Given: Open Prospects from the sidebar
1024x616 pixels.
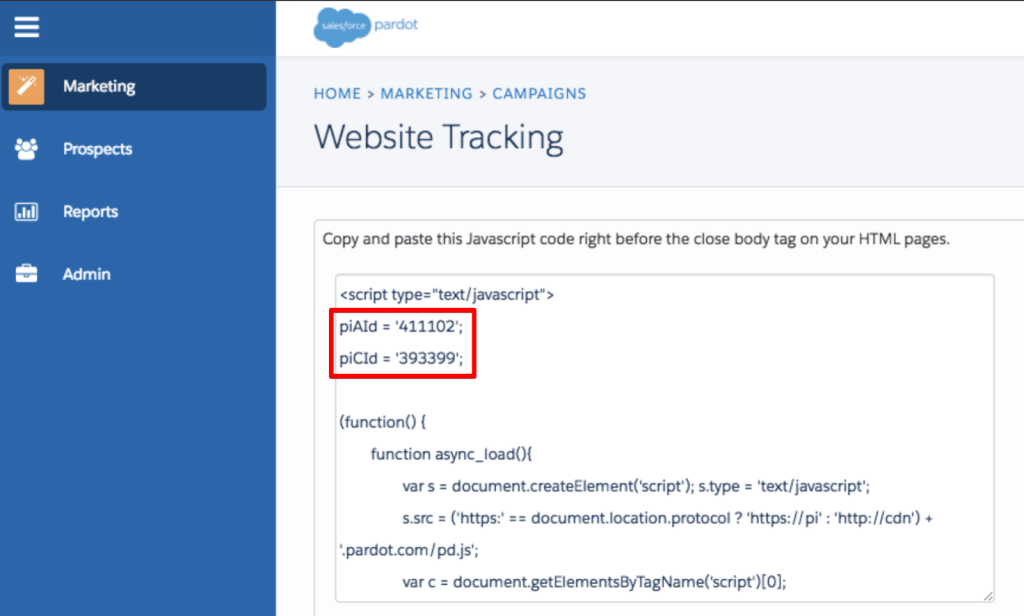Looking at the screenshot, I should coord(97,148).
